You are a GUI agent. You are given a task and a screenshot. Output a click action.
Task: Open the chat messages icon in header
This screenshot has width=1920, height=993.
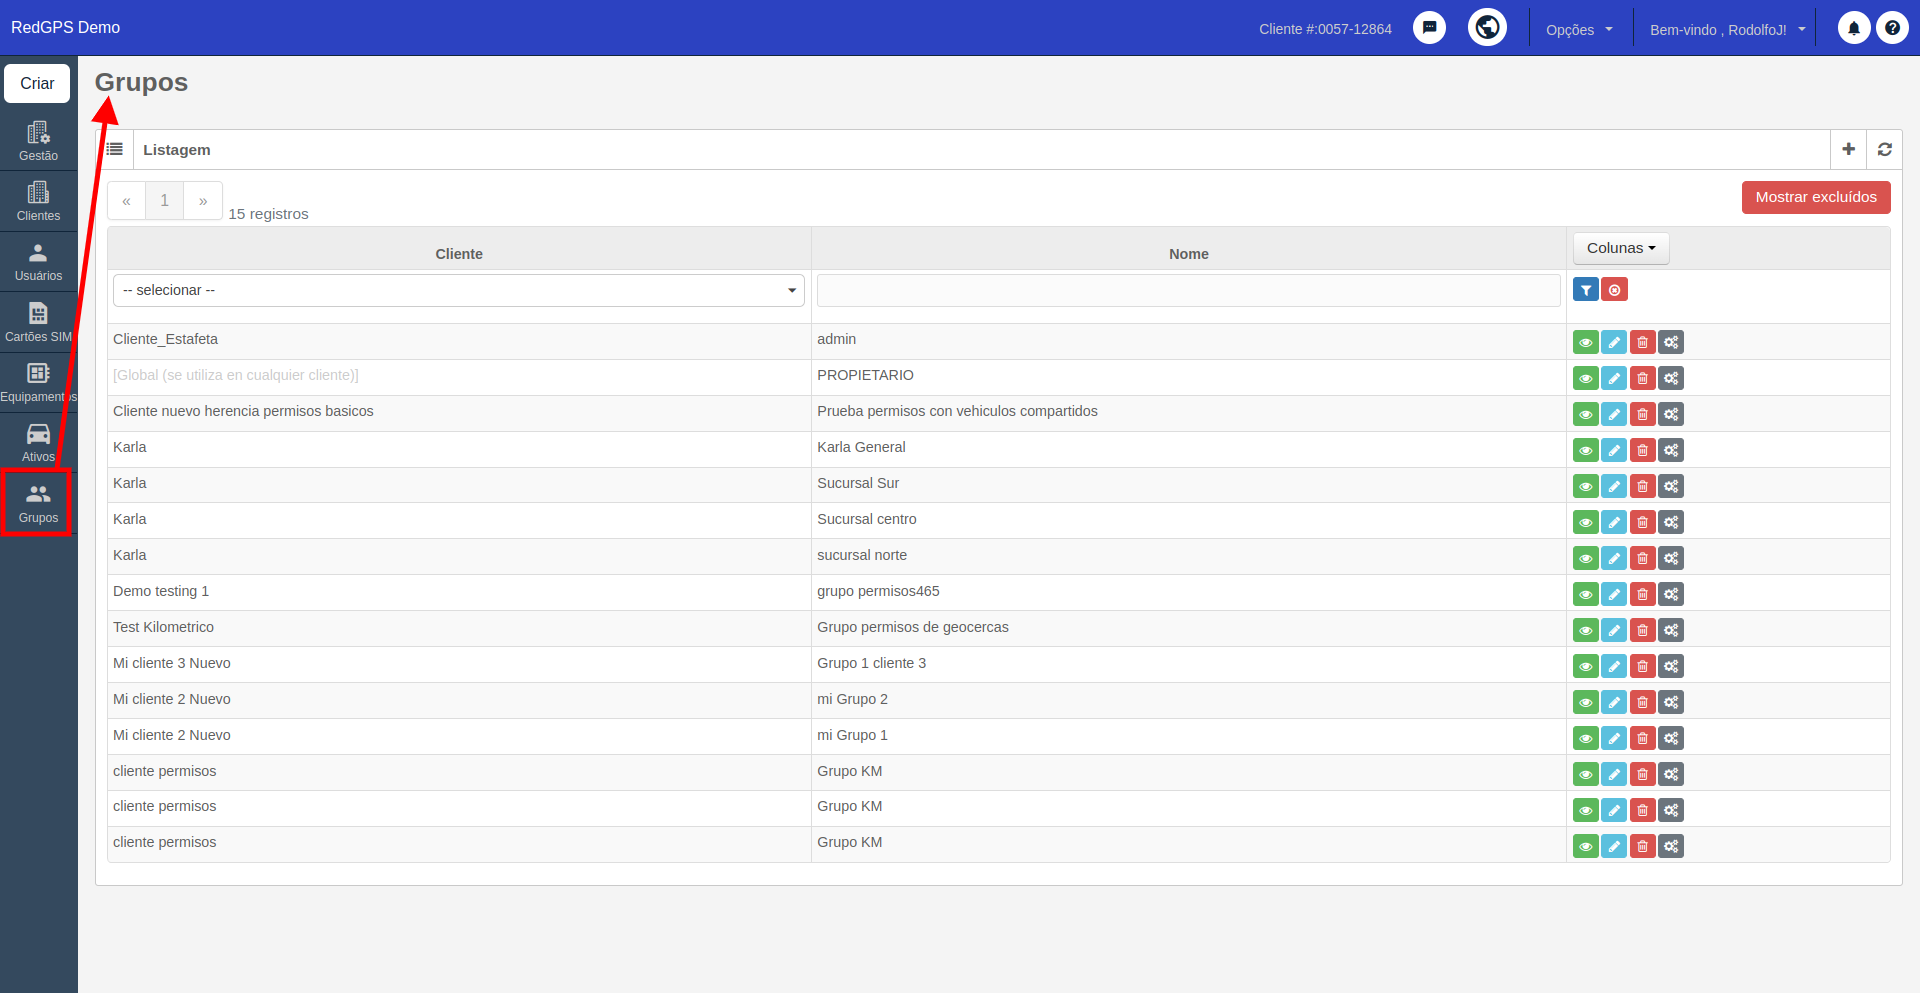(1429, 28)
